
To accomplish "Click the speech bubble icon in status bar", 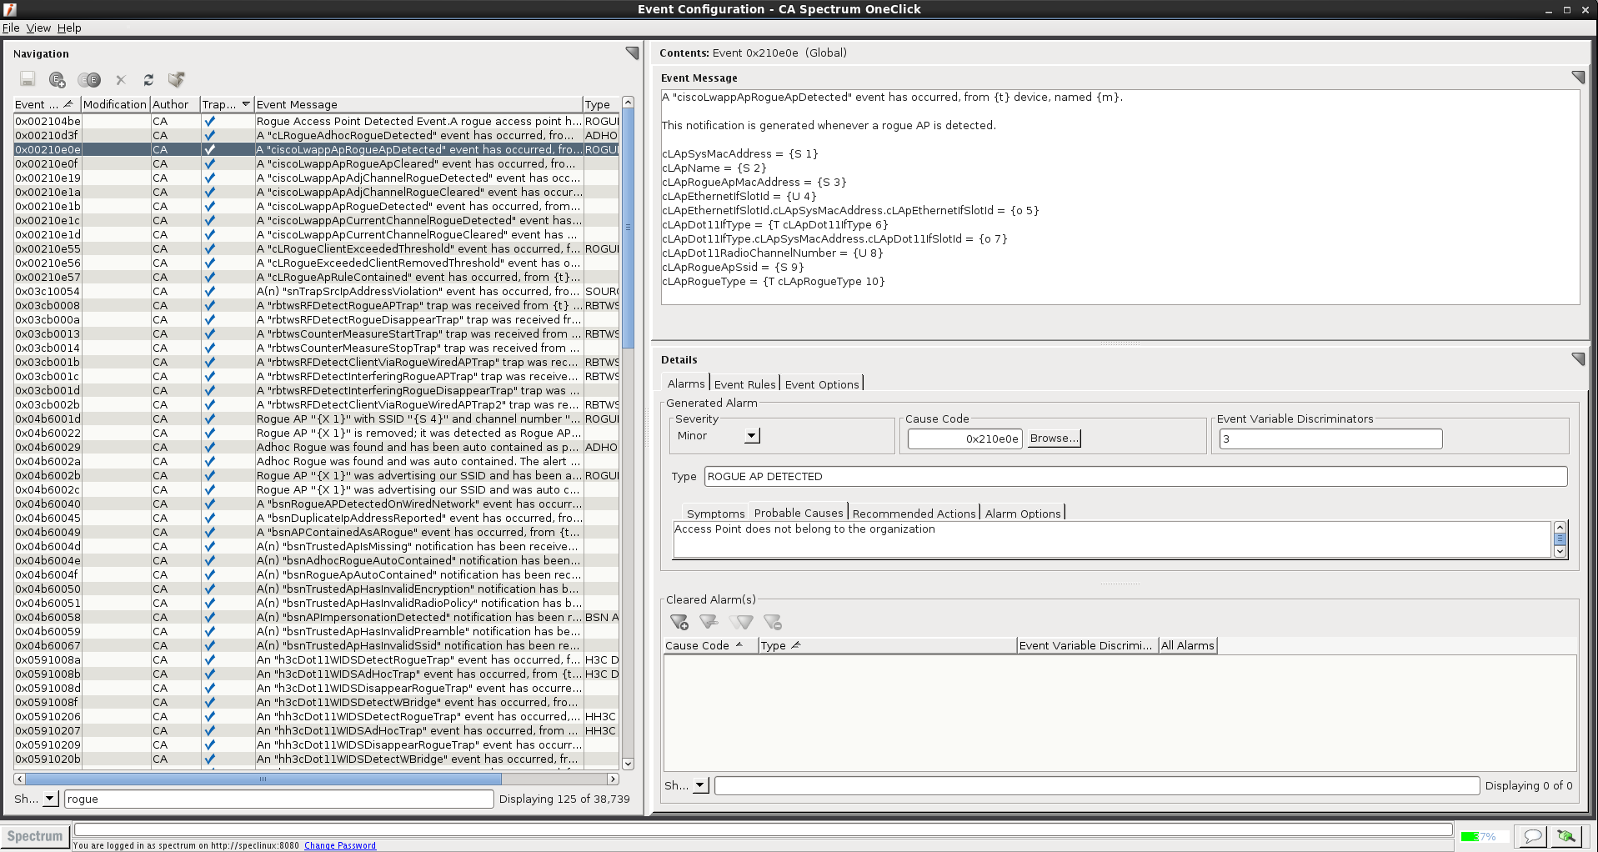I will (x=1532, y=836).
